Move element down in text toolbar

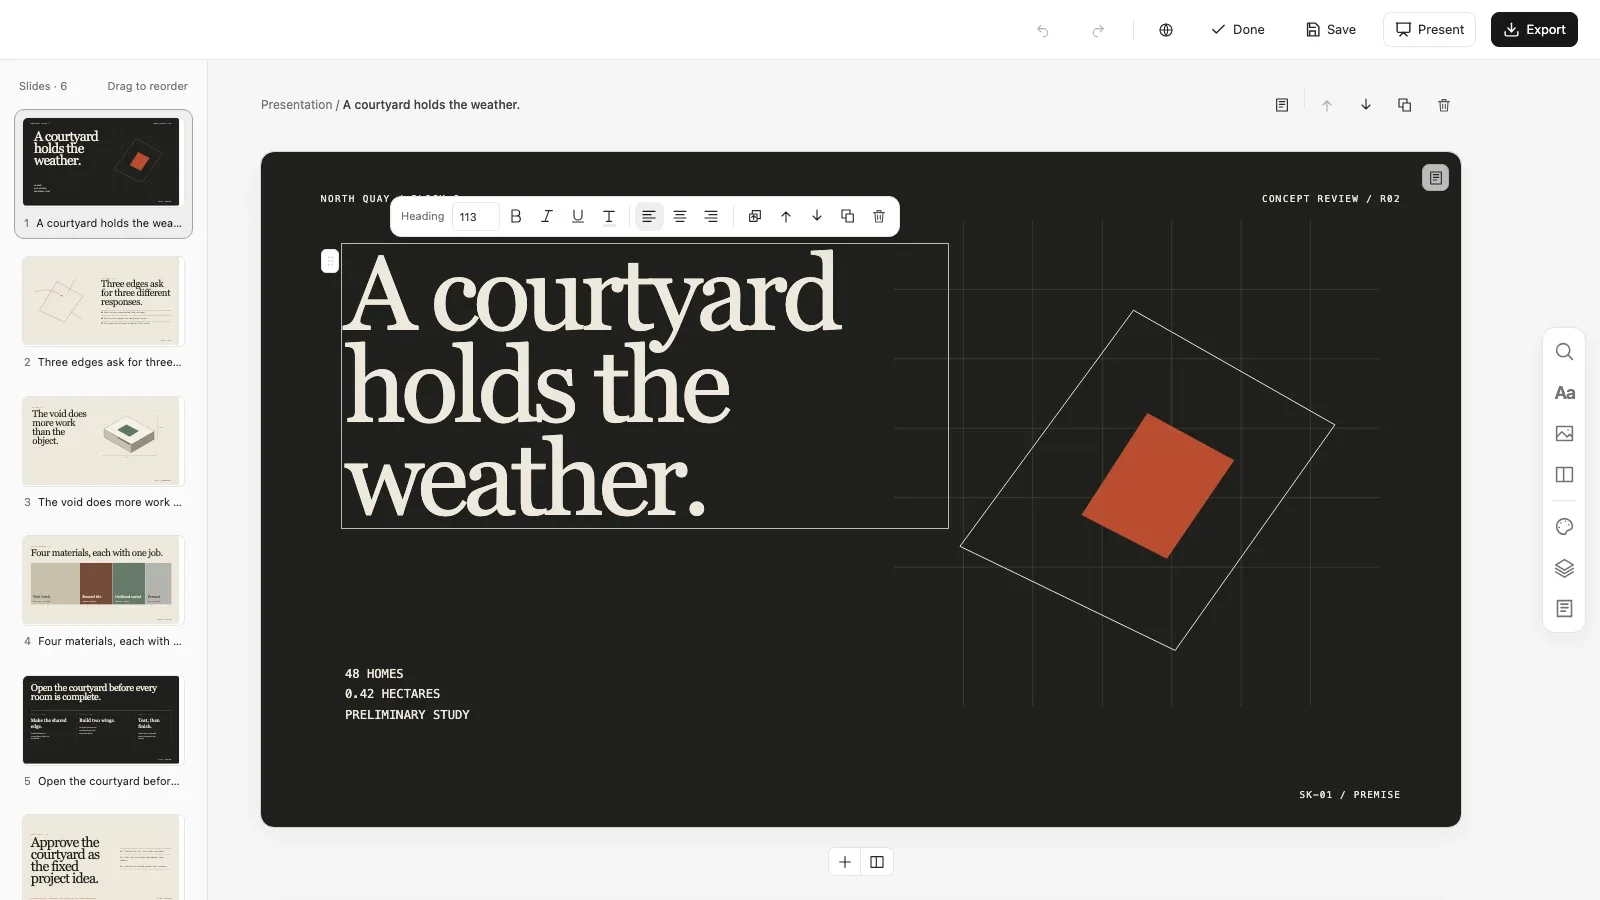pos(817,216)
